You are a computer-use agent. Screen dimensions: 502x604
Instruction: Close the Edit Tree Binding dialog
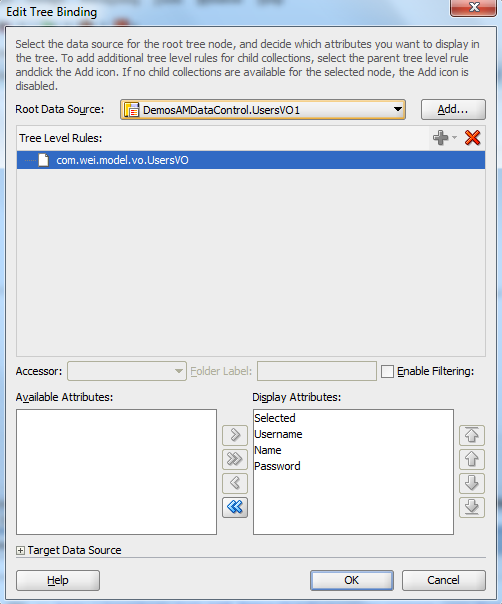pos(473,8)
